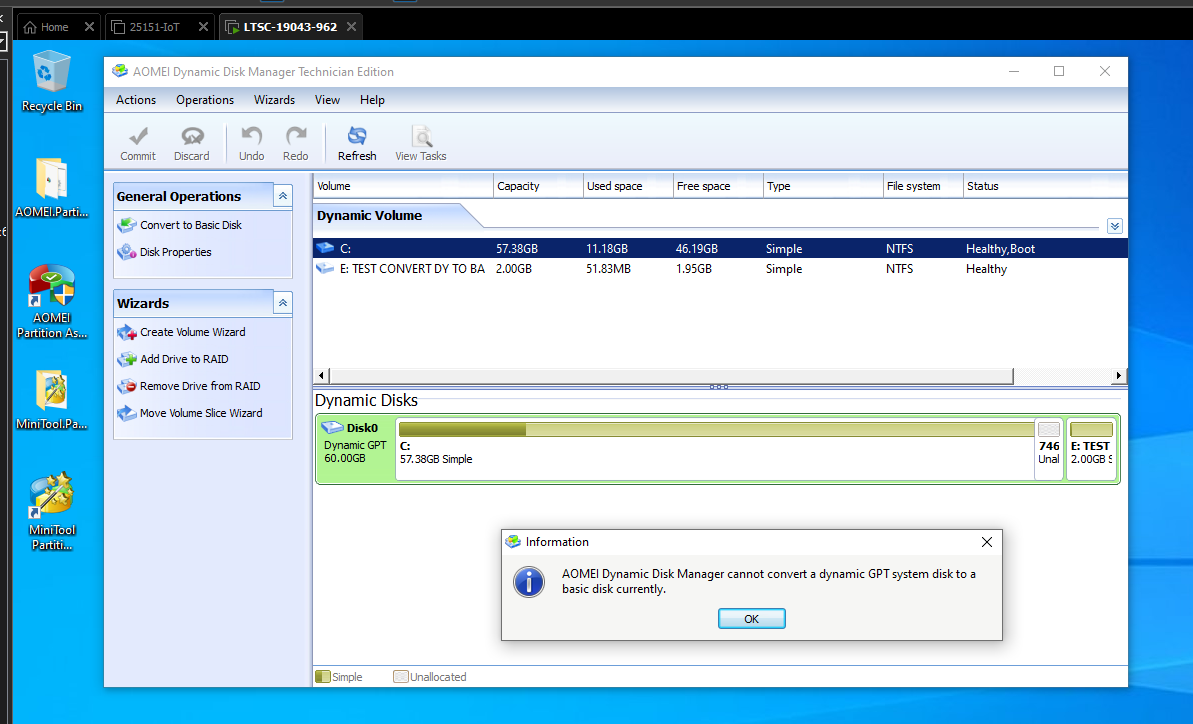Start Add Drive to RAID wizard
Screen dimensions: 1193x724
(x=173, y=359)
